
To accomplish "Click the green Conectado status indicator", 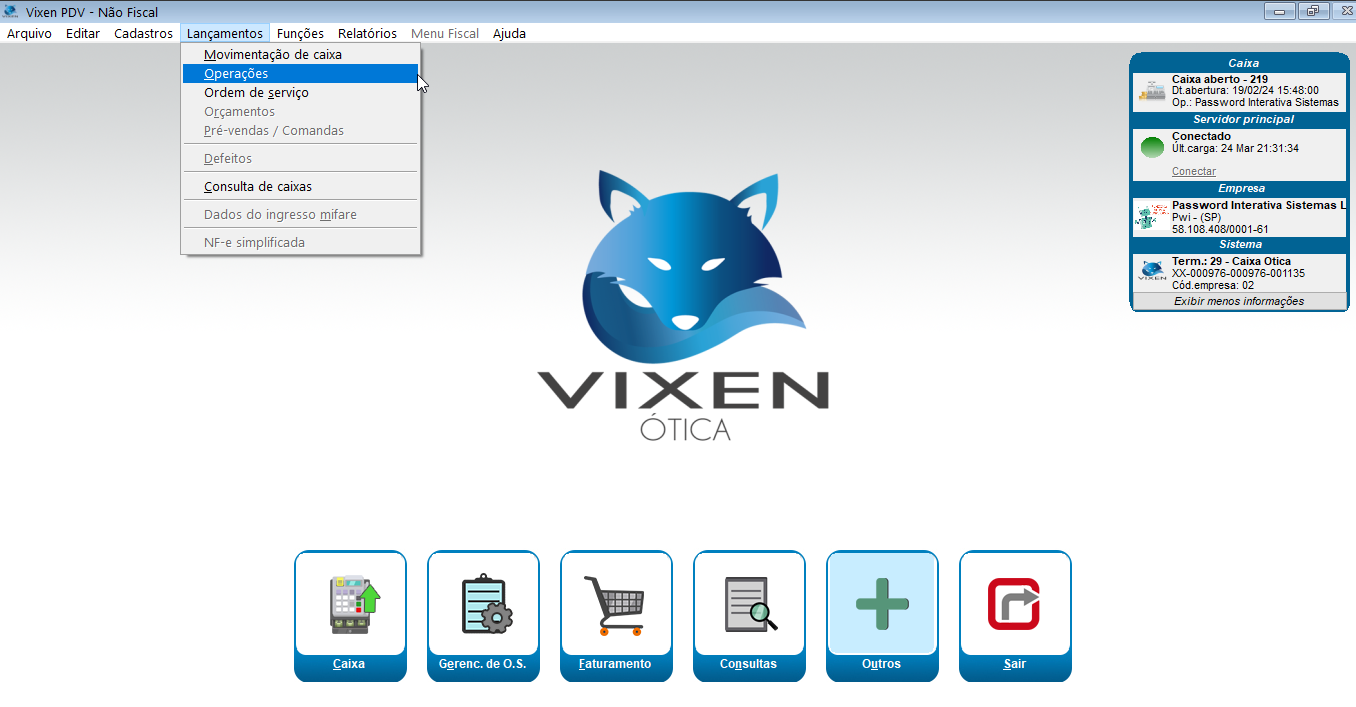I will 1153,147.
